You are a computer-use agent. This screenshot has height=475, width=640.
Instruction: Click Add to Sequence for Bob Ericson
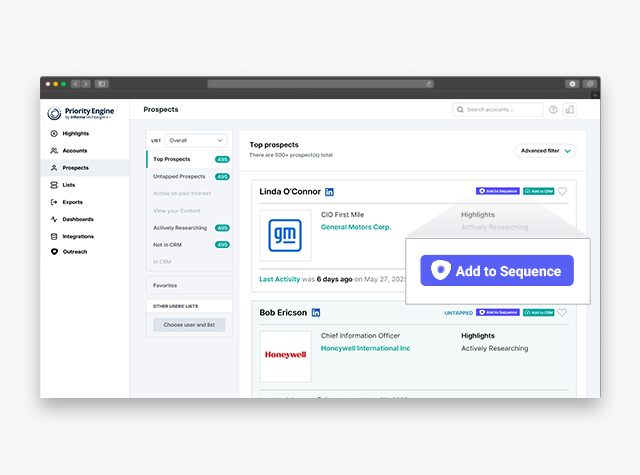pos(498,312)
